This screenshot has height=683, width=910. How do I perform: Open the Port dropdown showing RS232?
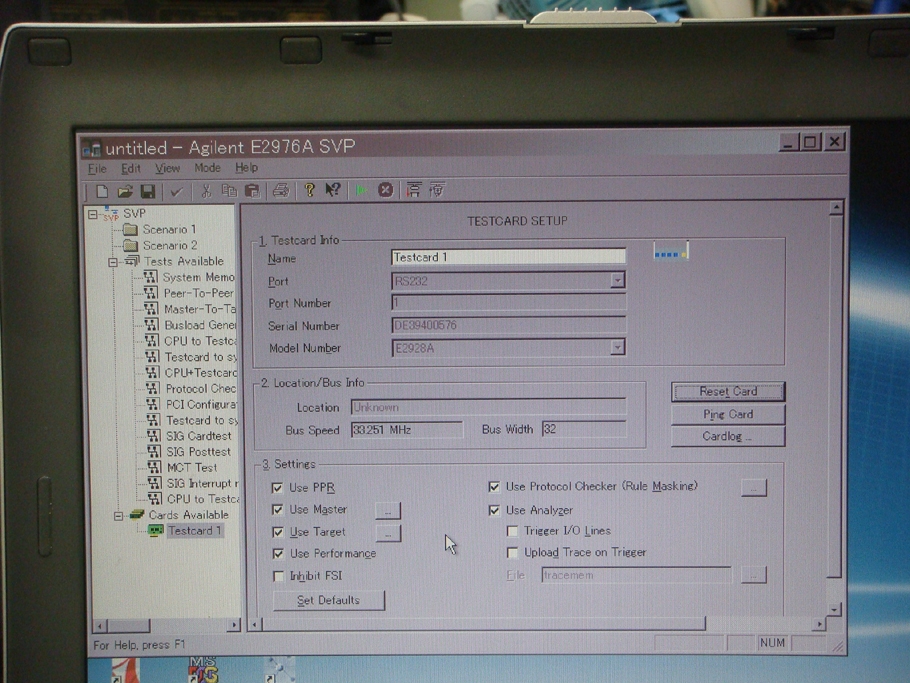pyautogui.click(x=617, y=281)
